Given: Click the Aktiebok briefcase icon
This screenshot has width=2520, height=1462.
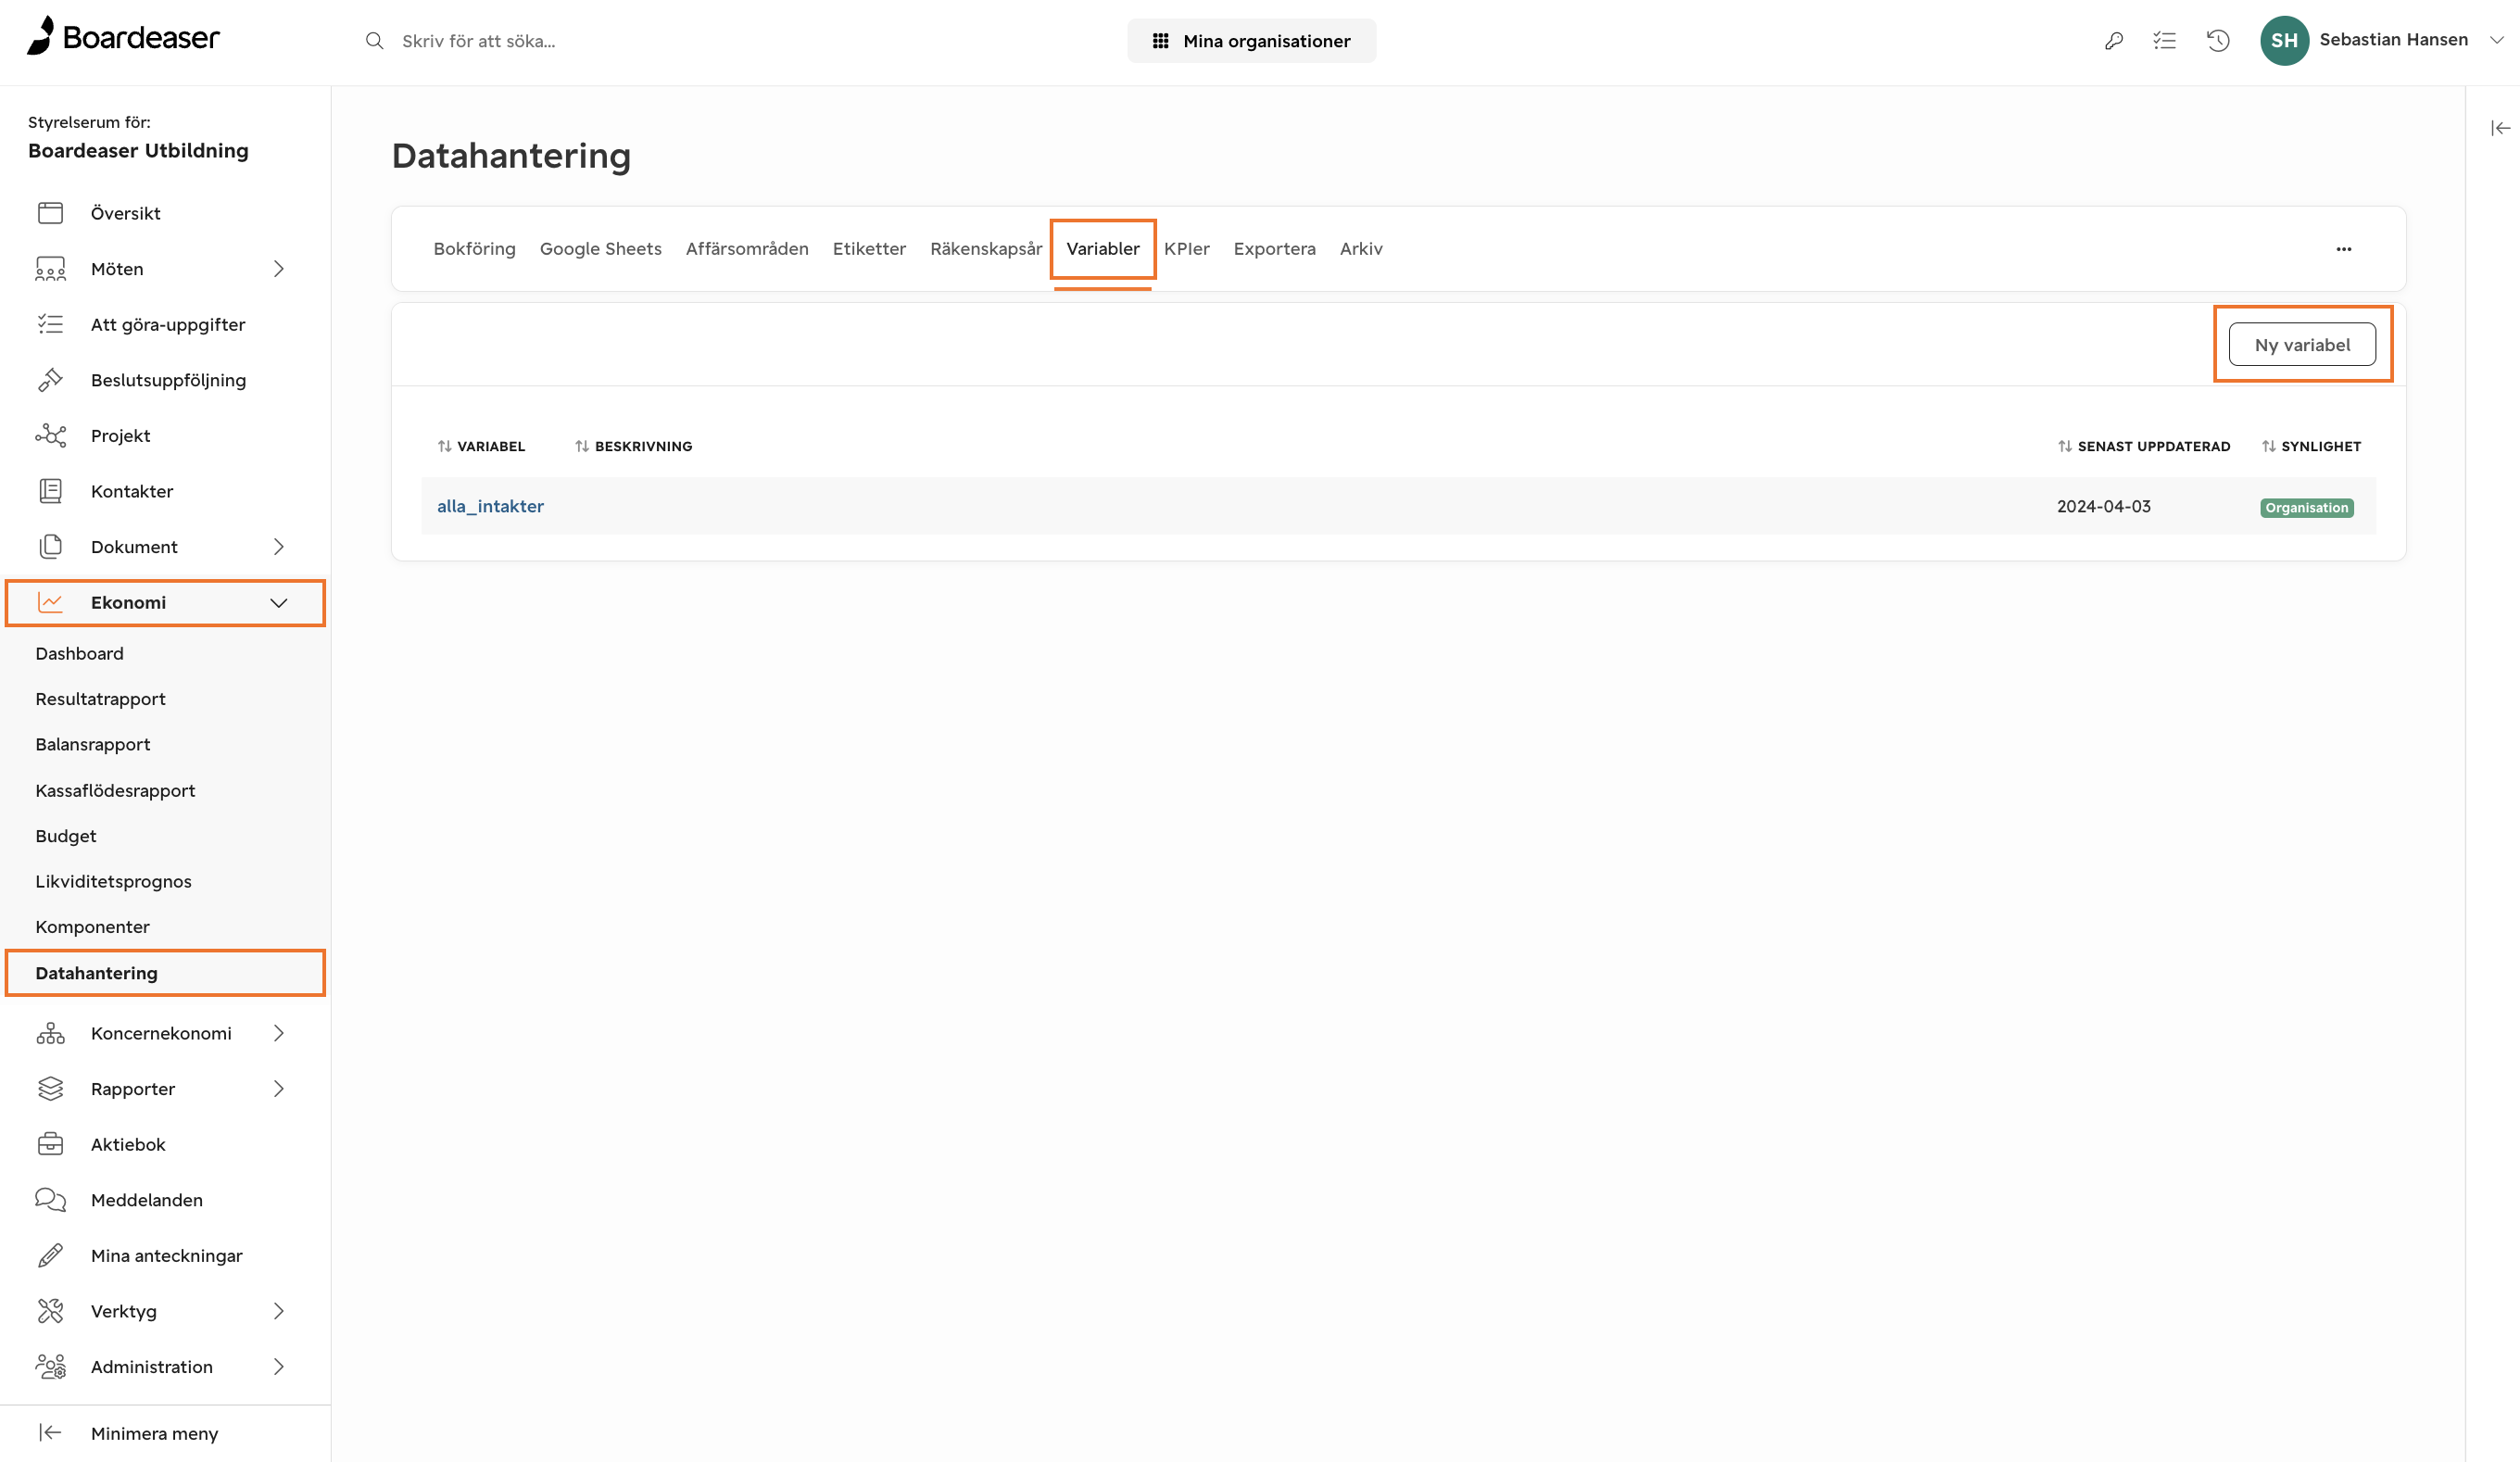Looking at the screenshot, I should (x=51, y=1144).
